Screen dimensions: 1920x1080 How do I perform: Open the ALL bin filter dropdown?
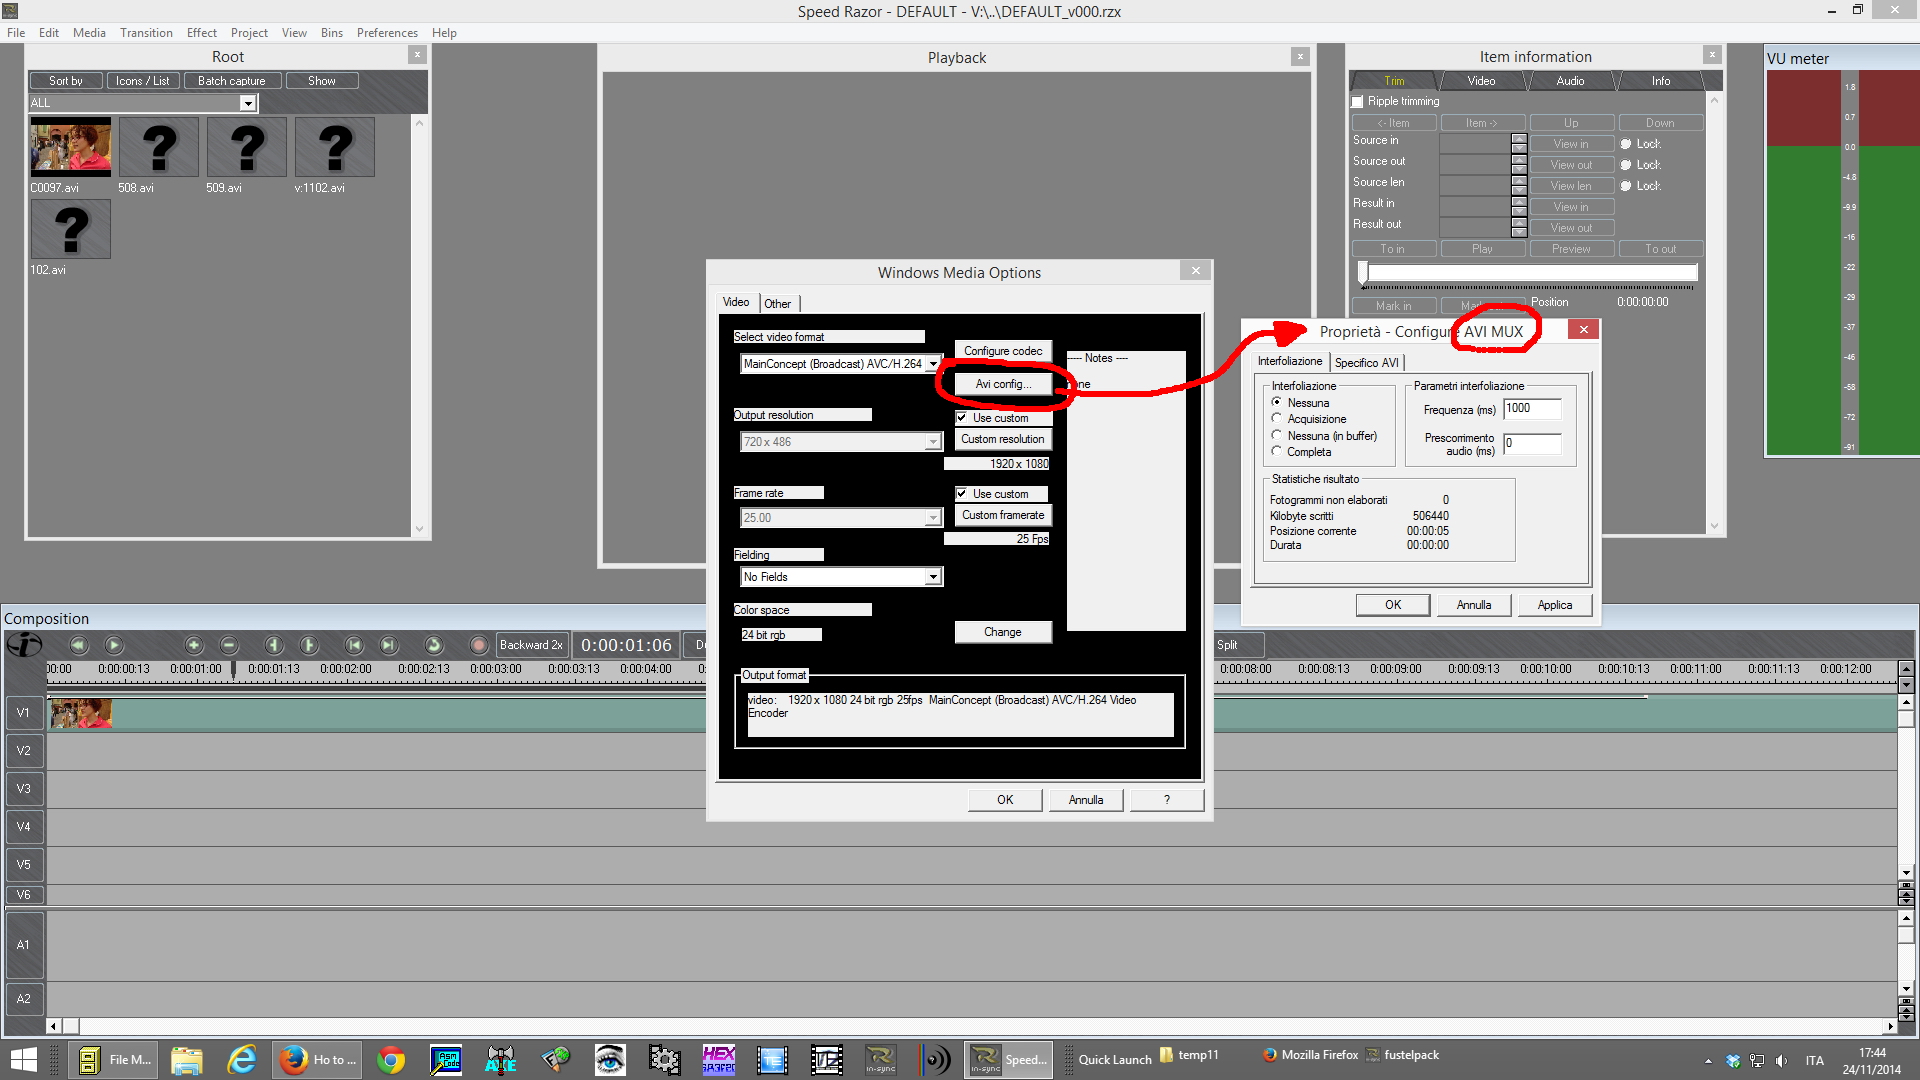pyautogui.click(x=247, y=103)
